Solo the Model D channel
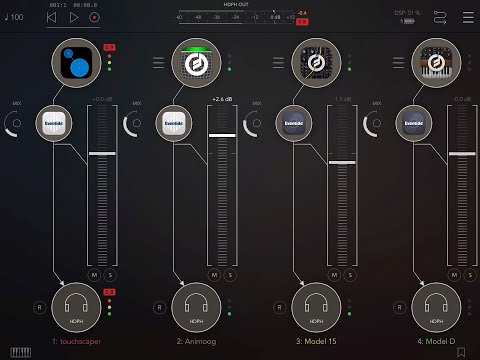The image size is (480, 360). pyautogui.click(x=470, y=275)
